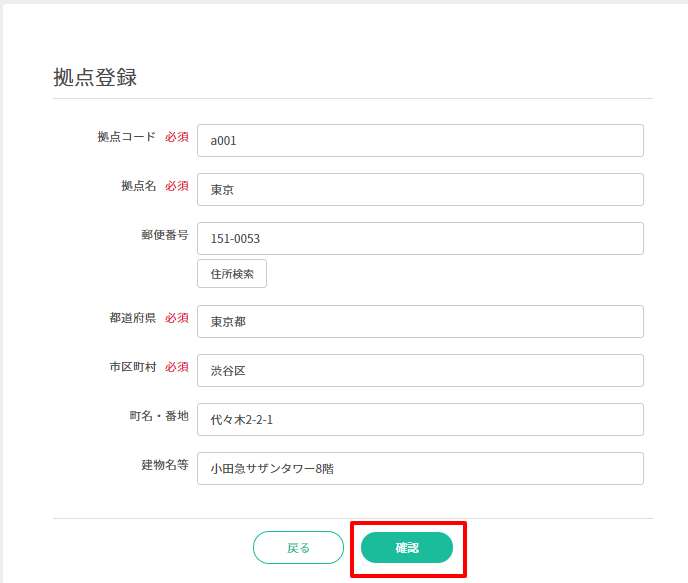Click the green 確認 button
Screen dimensions: 688x583
pyautogui.click(x=407, y=548)
